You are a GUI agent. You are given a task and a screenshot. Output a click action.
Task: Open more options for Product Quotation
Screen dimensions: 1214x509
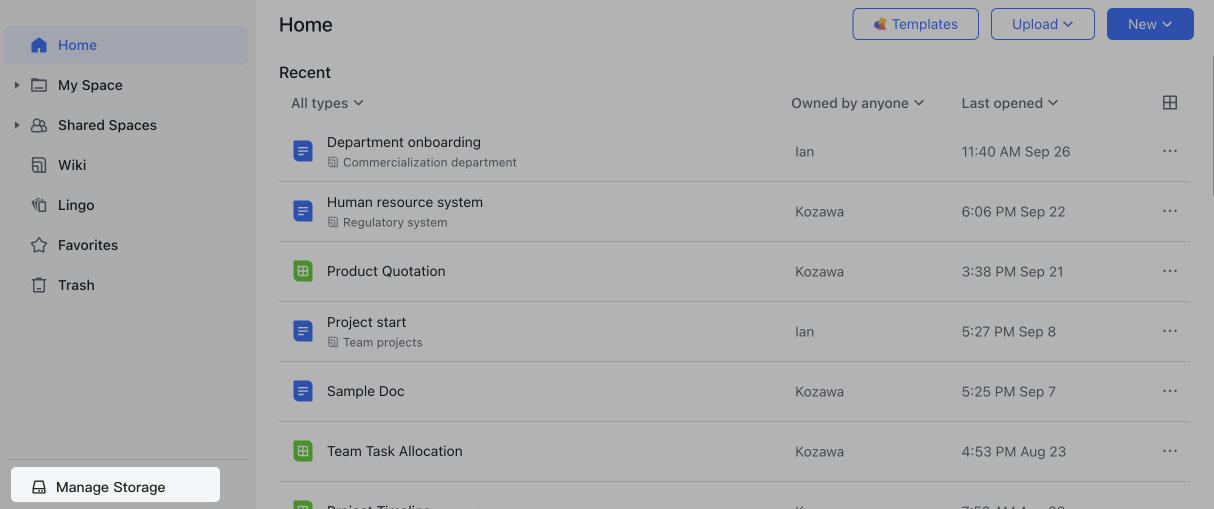[x=1169, y=271]
